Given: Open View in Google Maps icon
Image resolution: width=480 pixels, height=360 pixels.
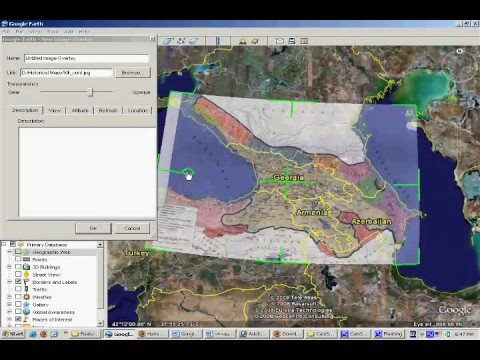Looking at the screenshot, I should [304, 41].
